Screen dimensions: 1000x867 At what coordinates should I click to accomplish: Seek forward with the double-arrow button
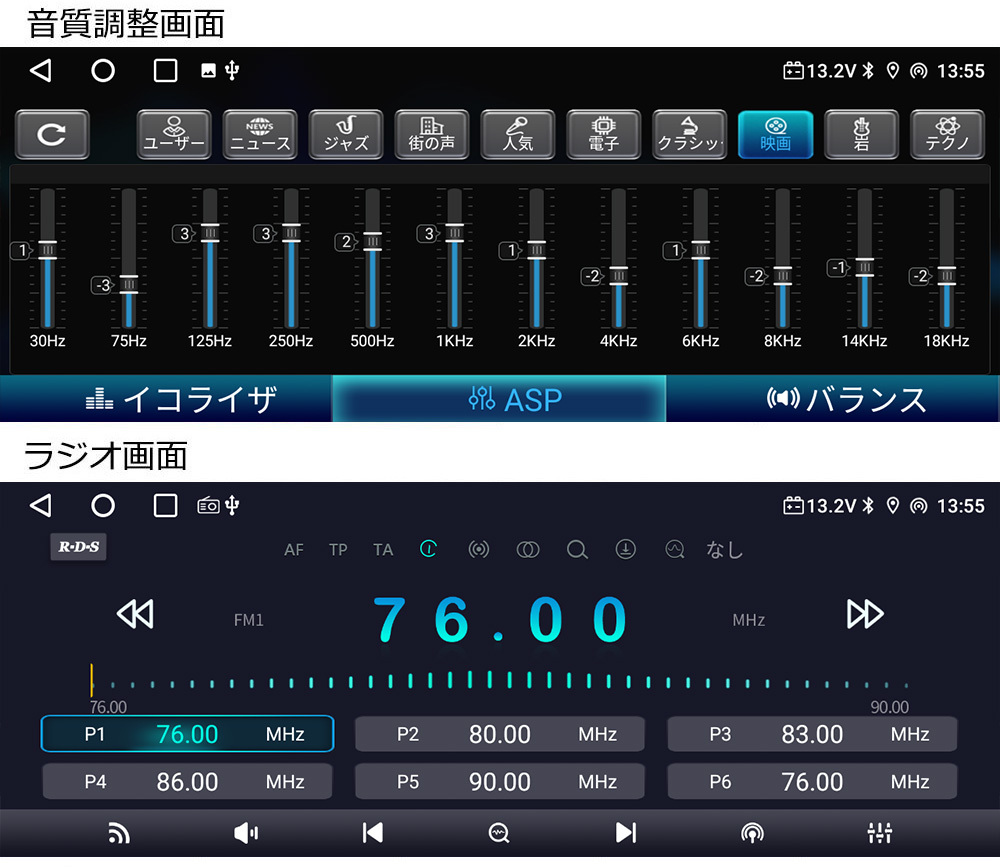pyautogui.click(x=865, y=614)
